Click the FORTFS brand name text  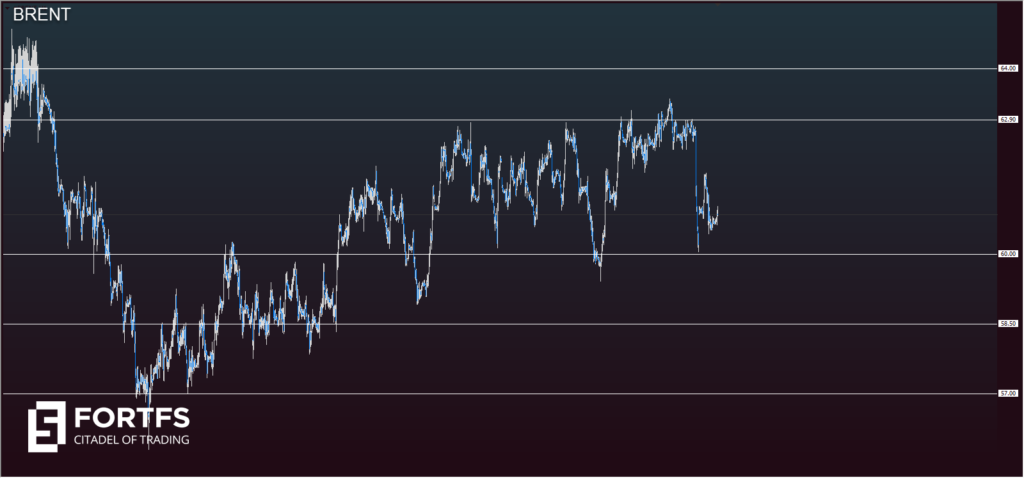click(131, 418)
